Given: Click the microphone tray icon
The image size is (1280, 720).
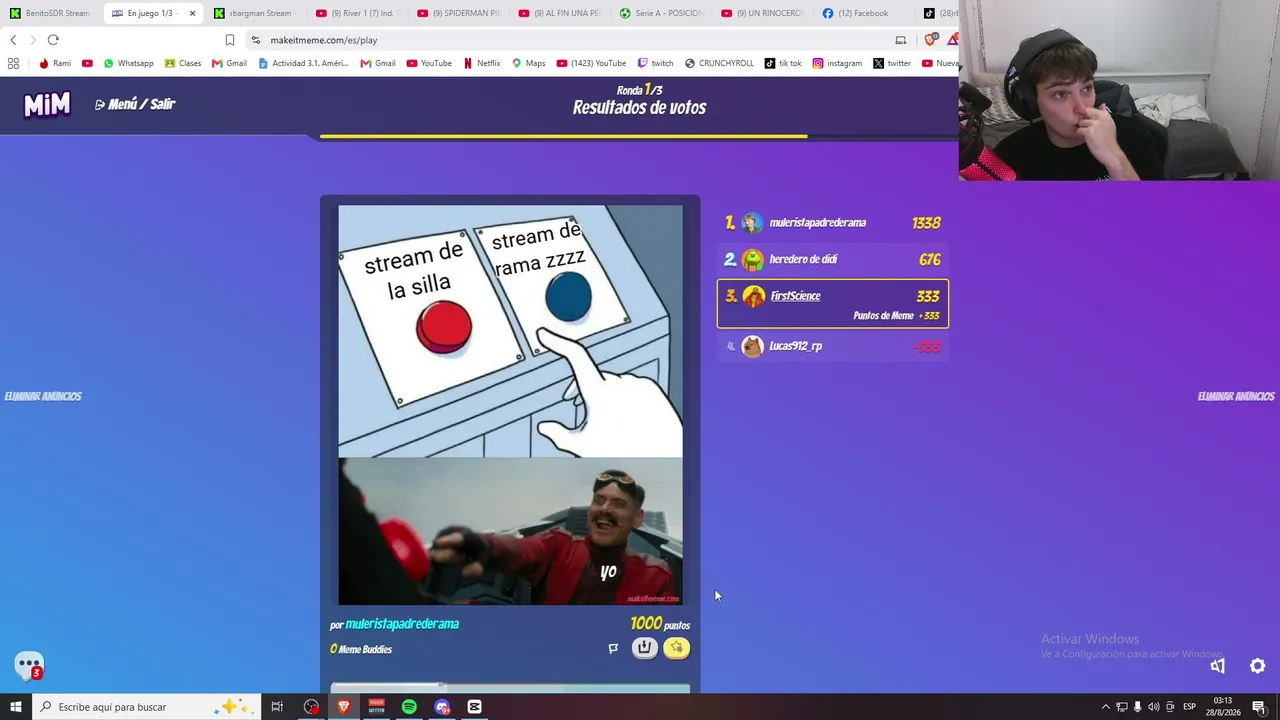Looking at the screenshot, I should 1137,707.
